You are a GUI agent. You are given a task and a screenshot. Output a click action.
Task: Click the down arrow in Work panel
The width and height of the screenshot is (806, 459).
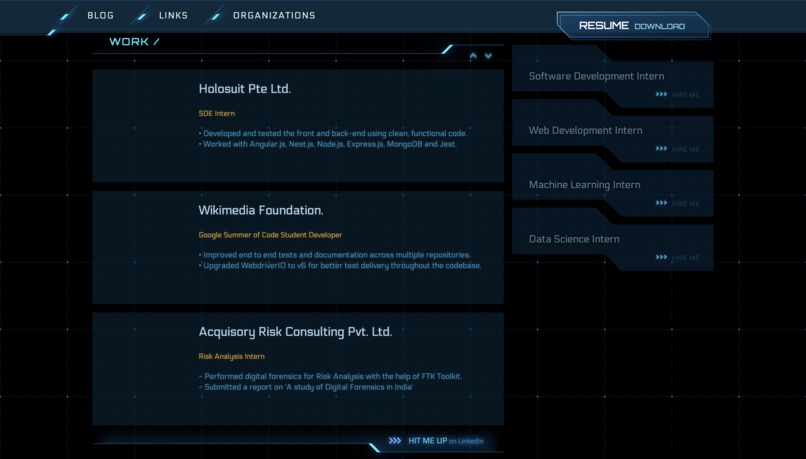pyautogui.click(x=488, y=56)
